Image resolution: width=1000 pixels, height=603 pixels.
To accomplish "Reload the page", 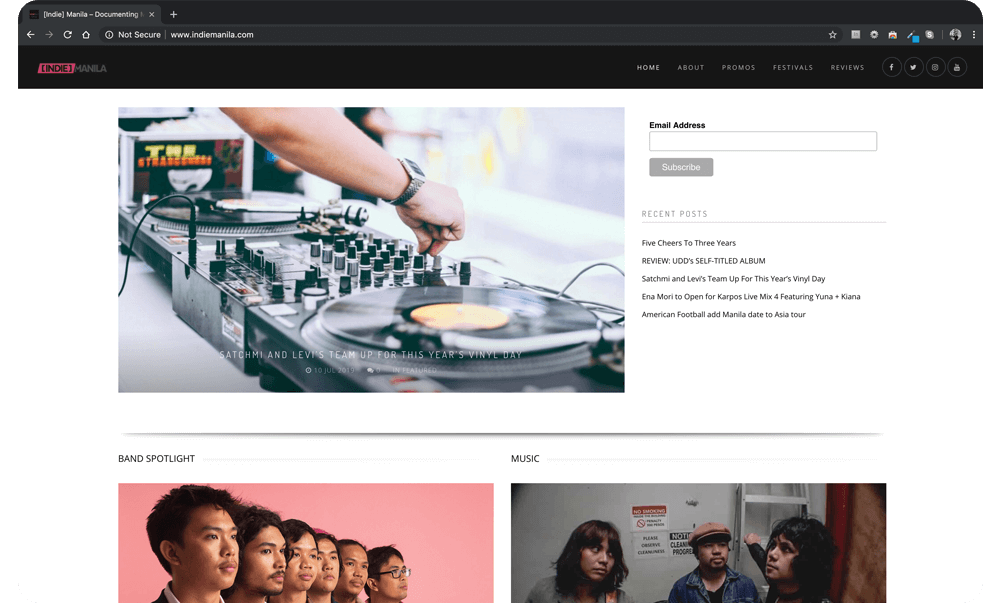I will click(67, 35).
